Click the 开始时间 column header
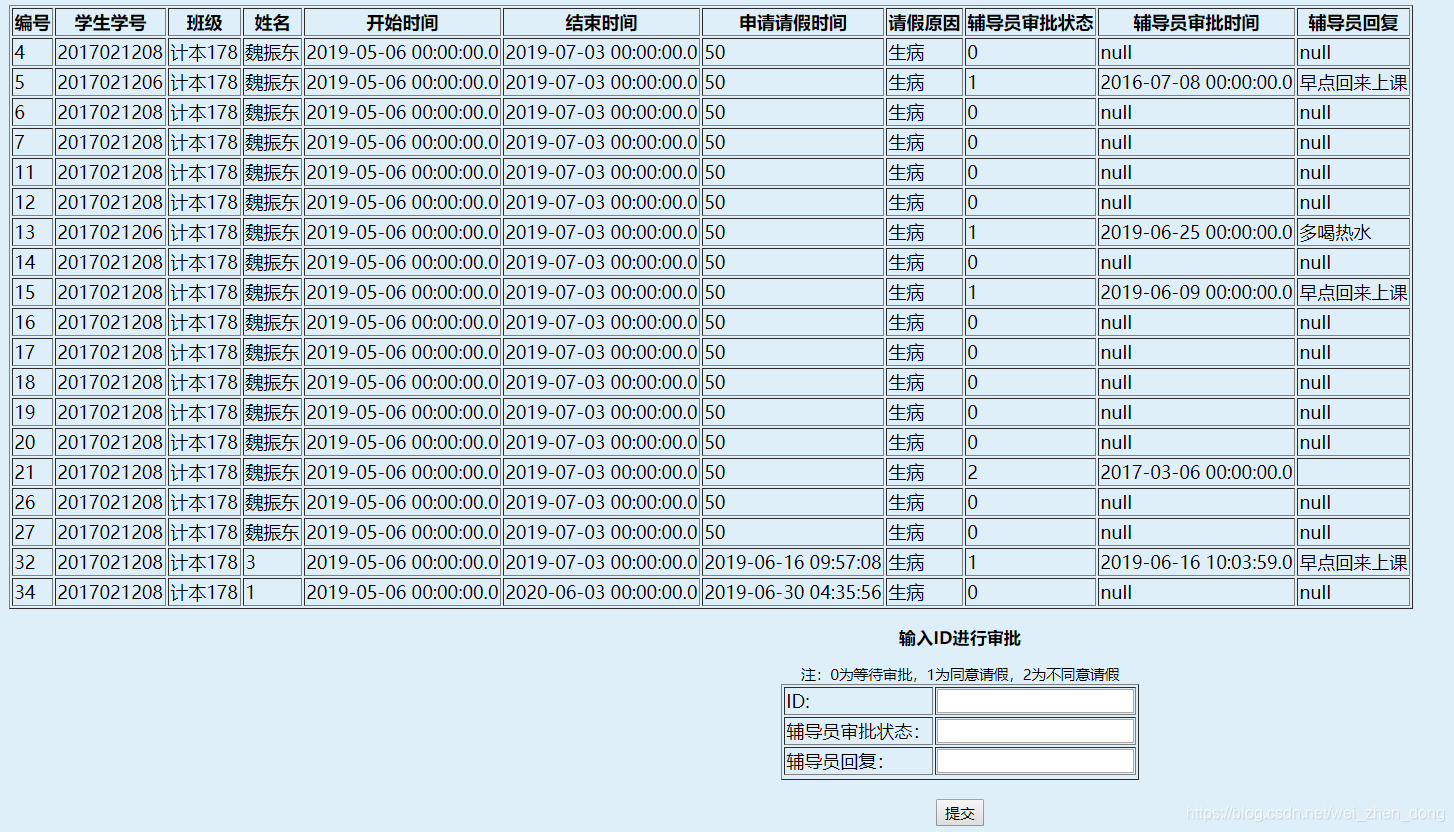1454x832 pixels. (x=402, y=22)
